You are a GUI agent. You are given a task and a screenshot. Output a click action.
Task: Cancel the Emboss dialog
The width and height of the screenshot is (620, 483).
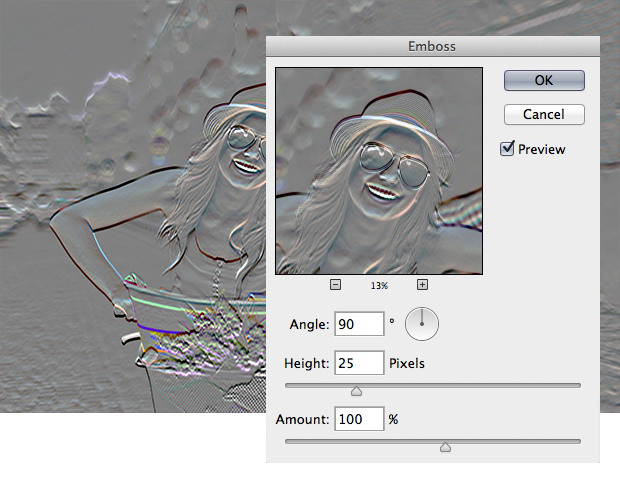click(544, 115)
